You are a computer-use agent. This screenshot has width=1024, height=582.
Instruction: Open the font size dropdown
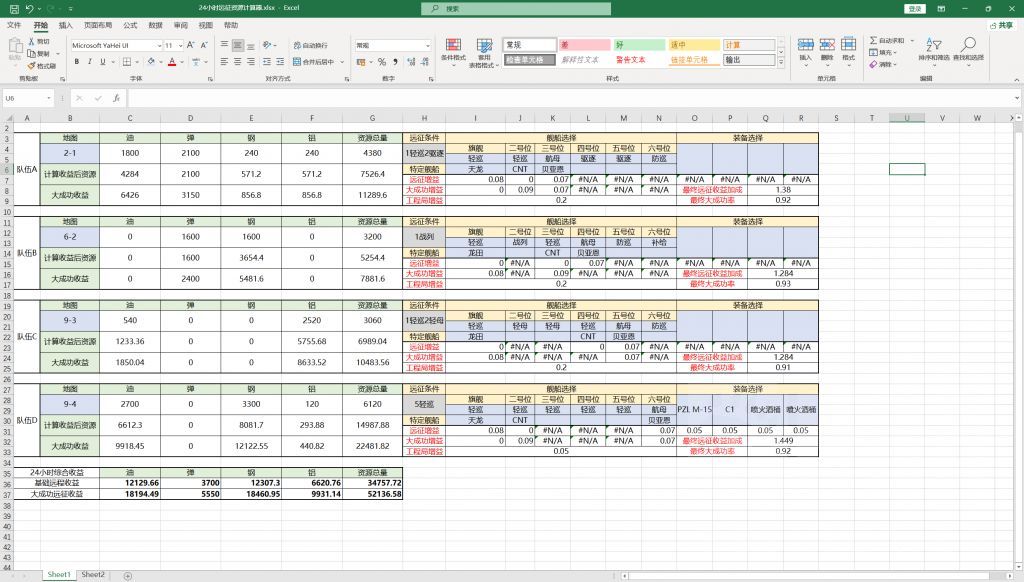(179, 46)
